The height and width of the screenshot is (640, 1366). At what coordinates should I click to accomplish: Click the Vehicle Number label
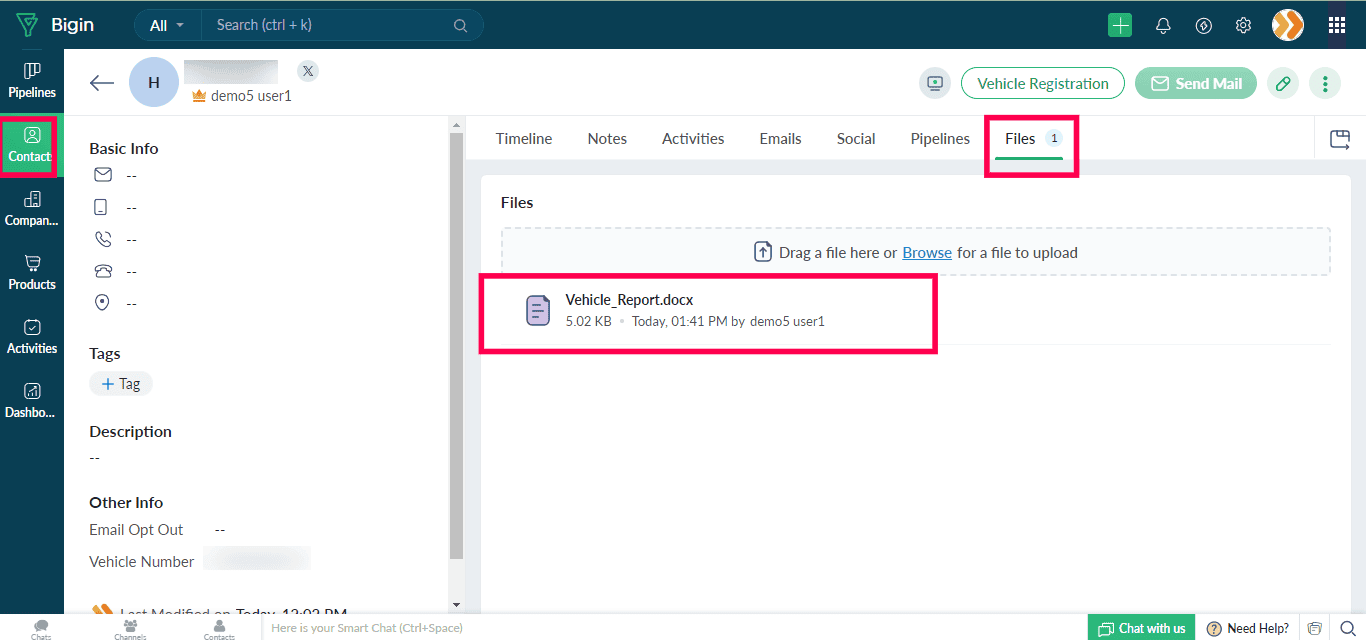tap(141, 561)
